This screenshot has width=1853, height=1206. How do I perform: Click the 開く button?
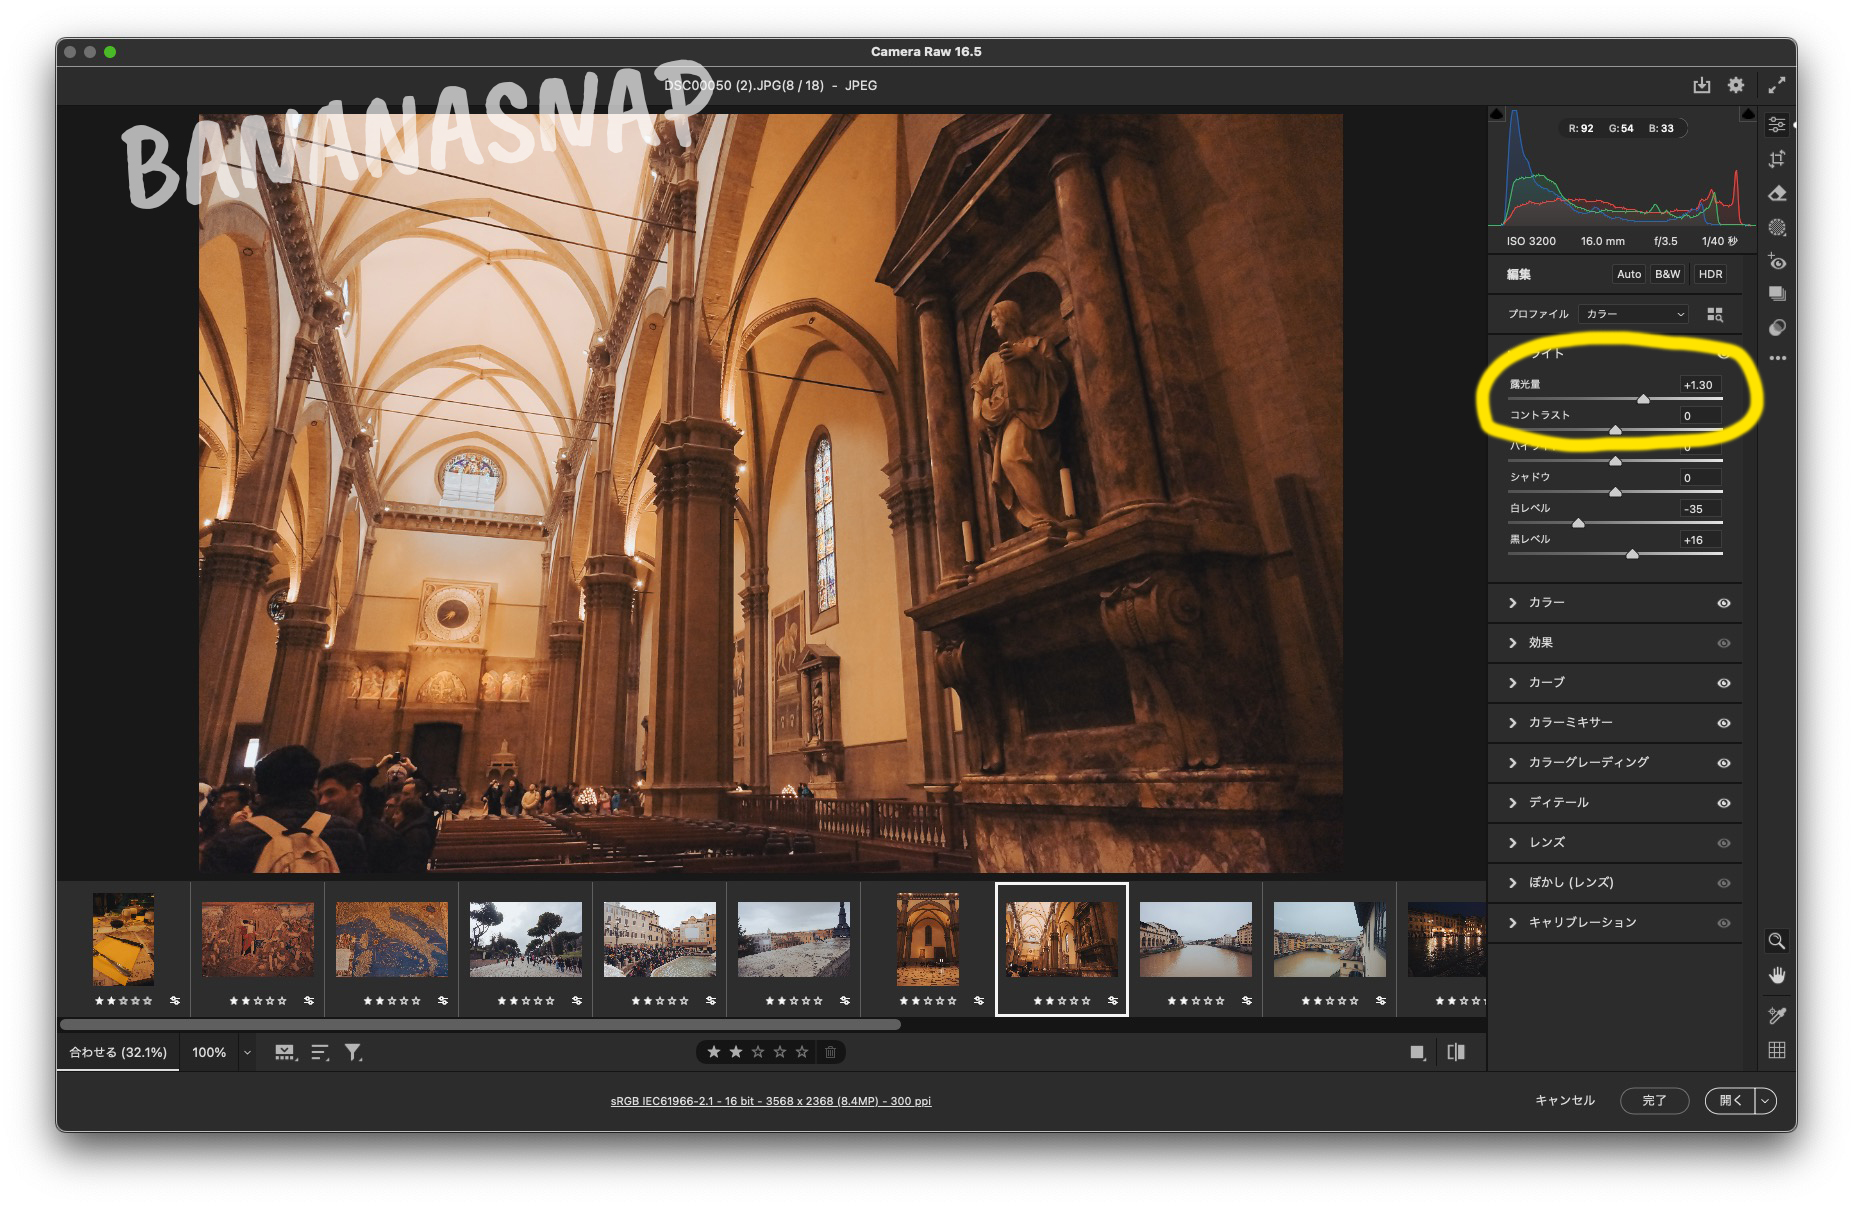click(x=1731, y=1100)
